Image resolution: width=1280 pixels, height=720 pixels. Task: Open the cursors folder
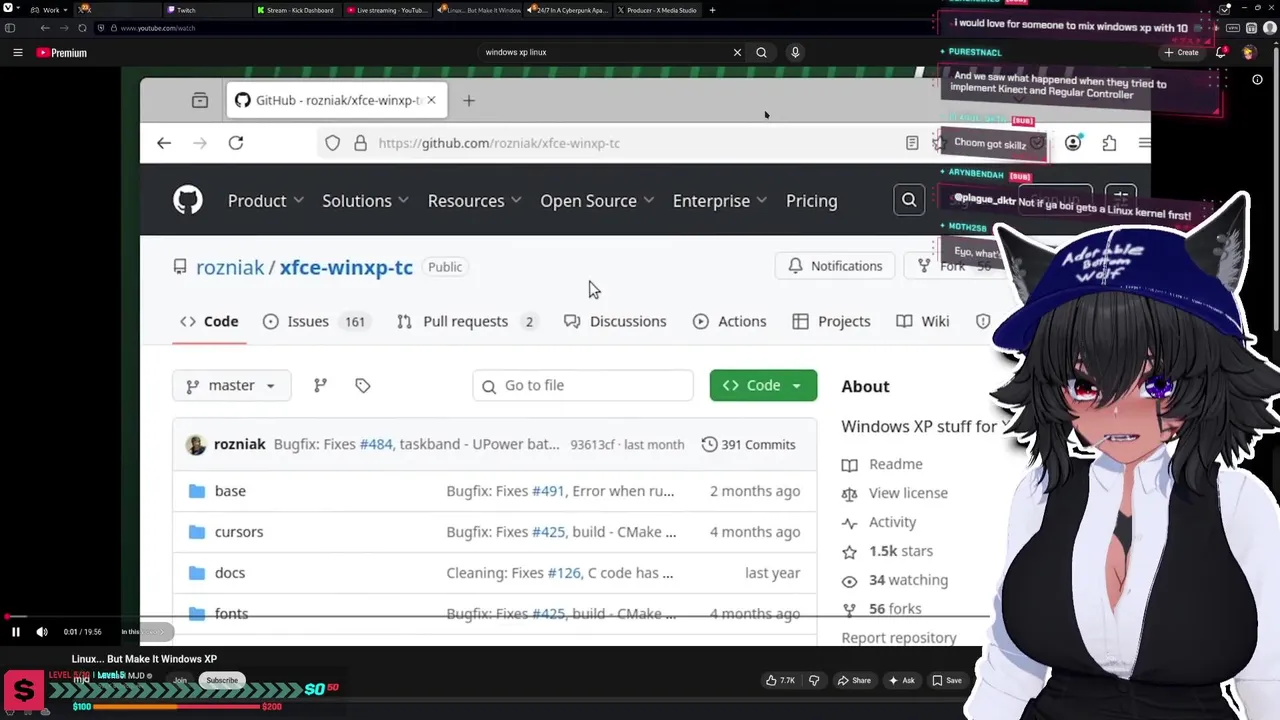click(239, 532)
